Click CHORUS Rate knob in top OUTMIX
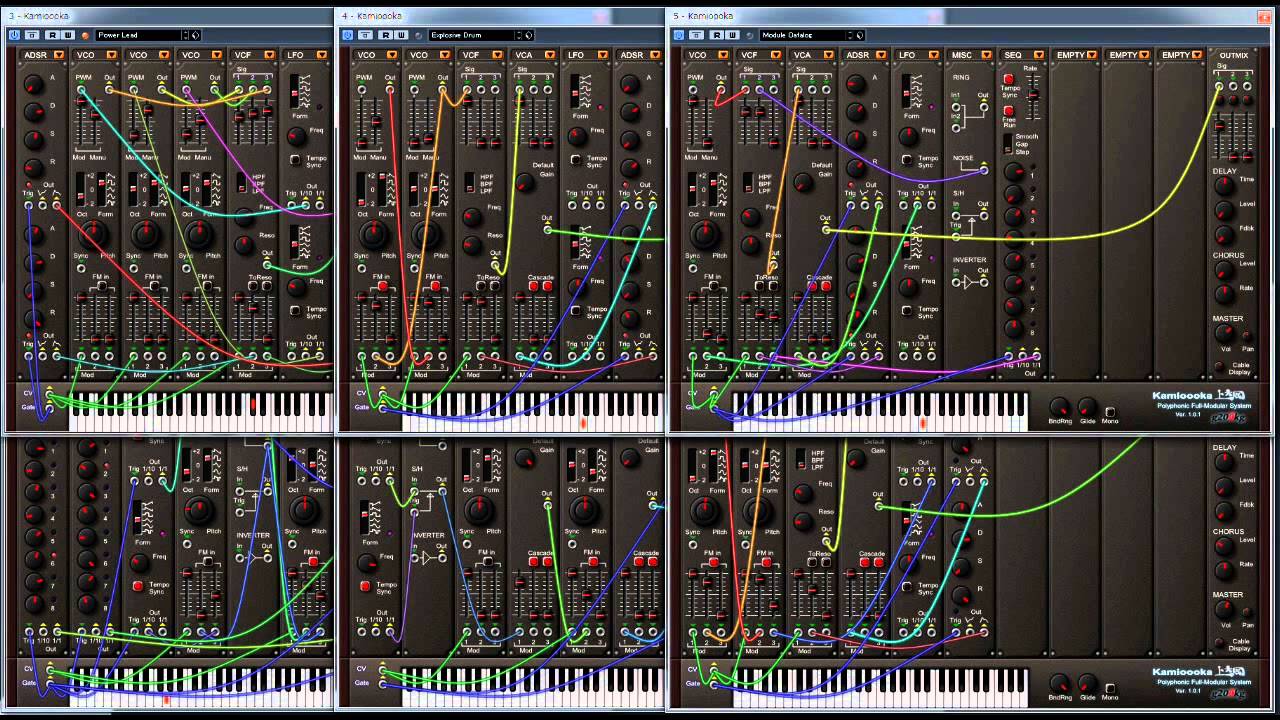The image size is (1280, 720). (1223, 293)
